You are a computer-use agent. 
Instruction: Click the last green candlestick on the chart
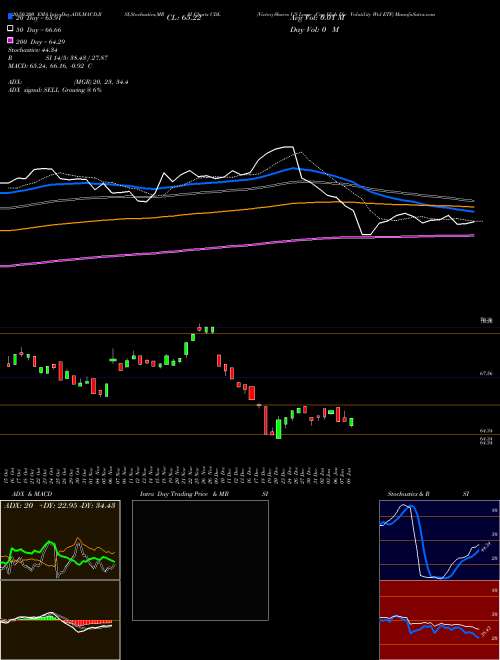(351, 422)
